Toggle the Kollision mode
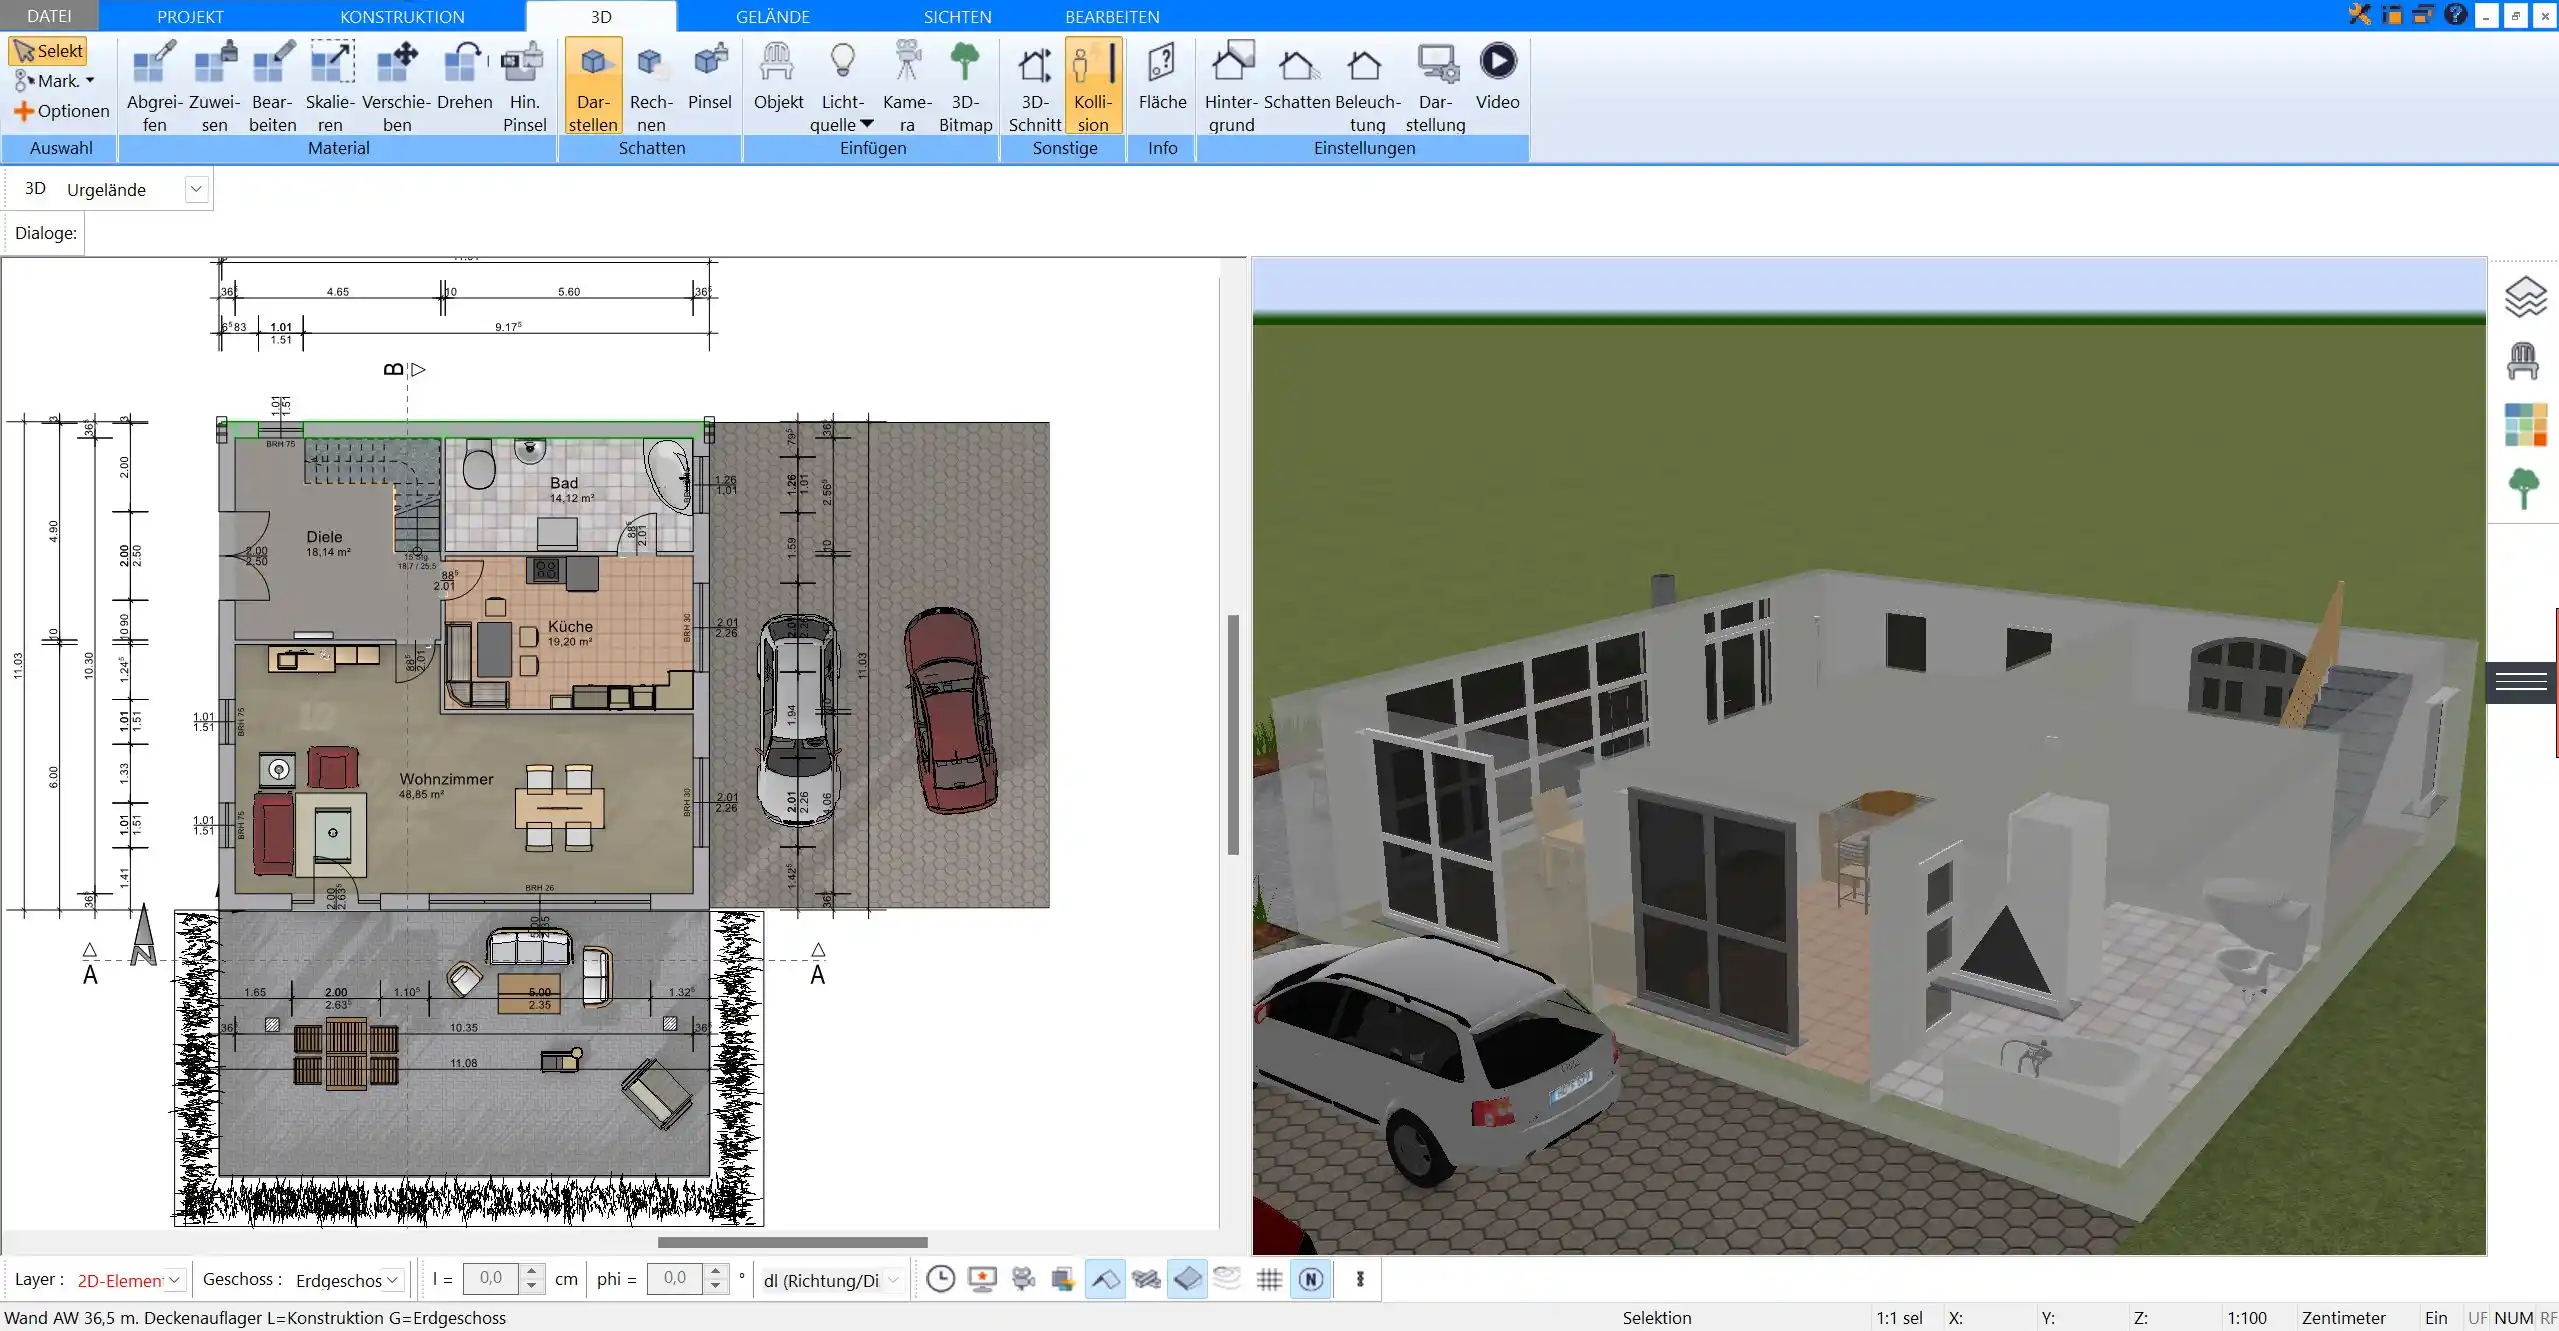 coord(1093,86)
